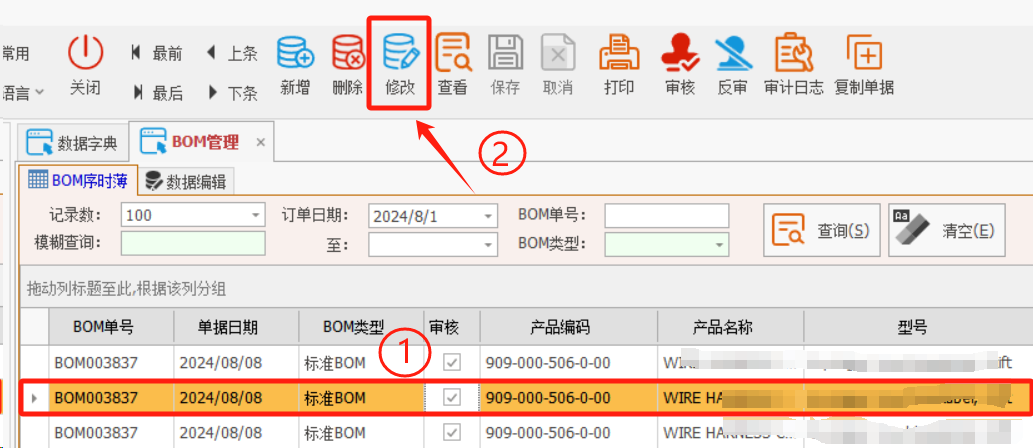Toggle 审核 checkbox in highlighted row
Image resolution: width=1033 pixels, height=448 pixels.
point(452,397)
